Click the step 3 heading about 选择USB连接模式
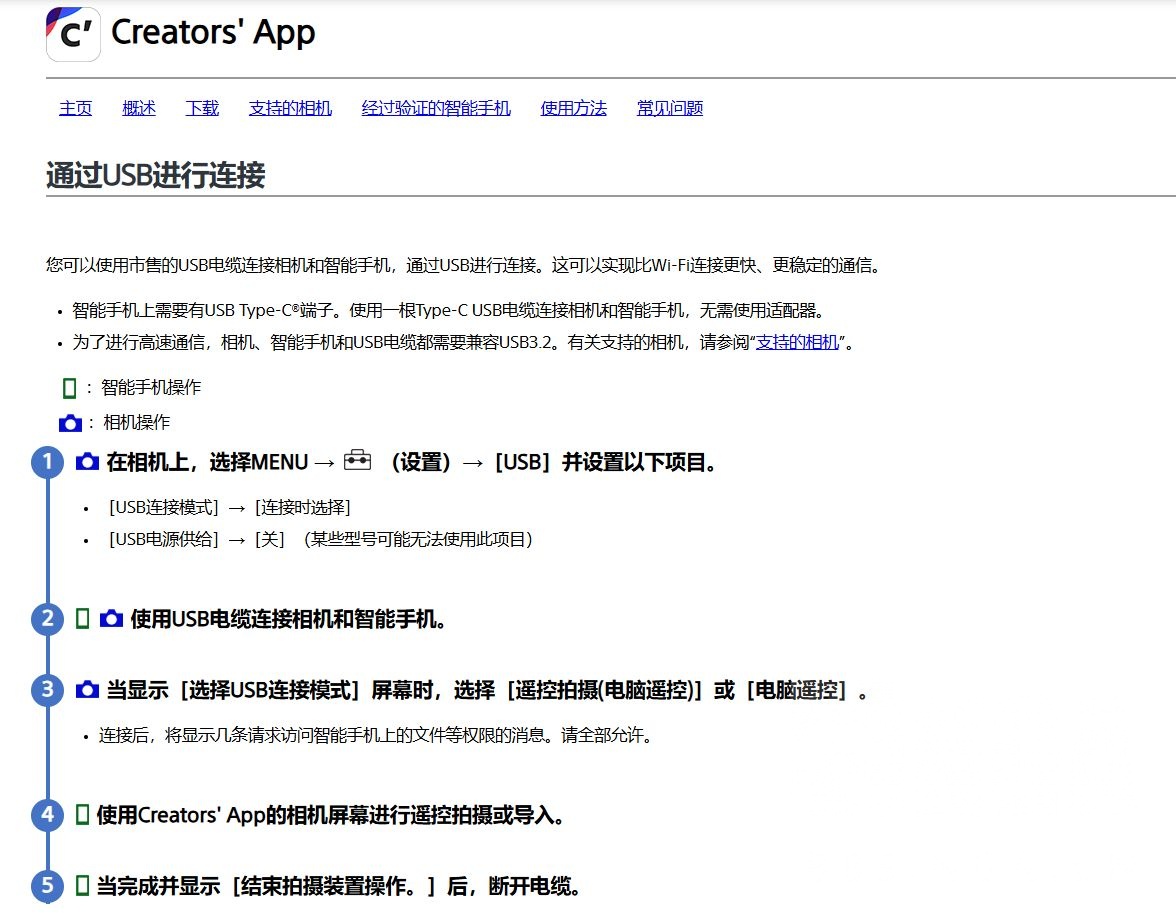The image size is (1176, 916). 488,689
